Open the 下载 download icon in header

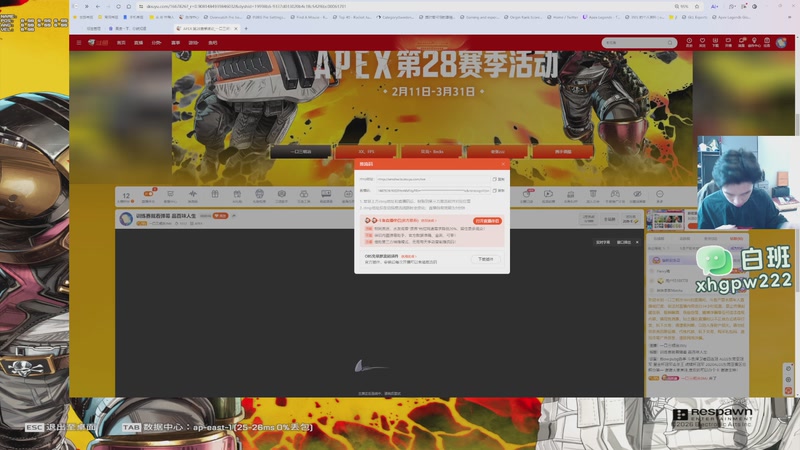pos(715,42)
